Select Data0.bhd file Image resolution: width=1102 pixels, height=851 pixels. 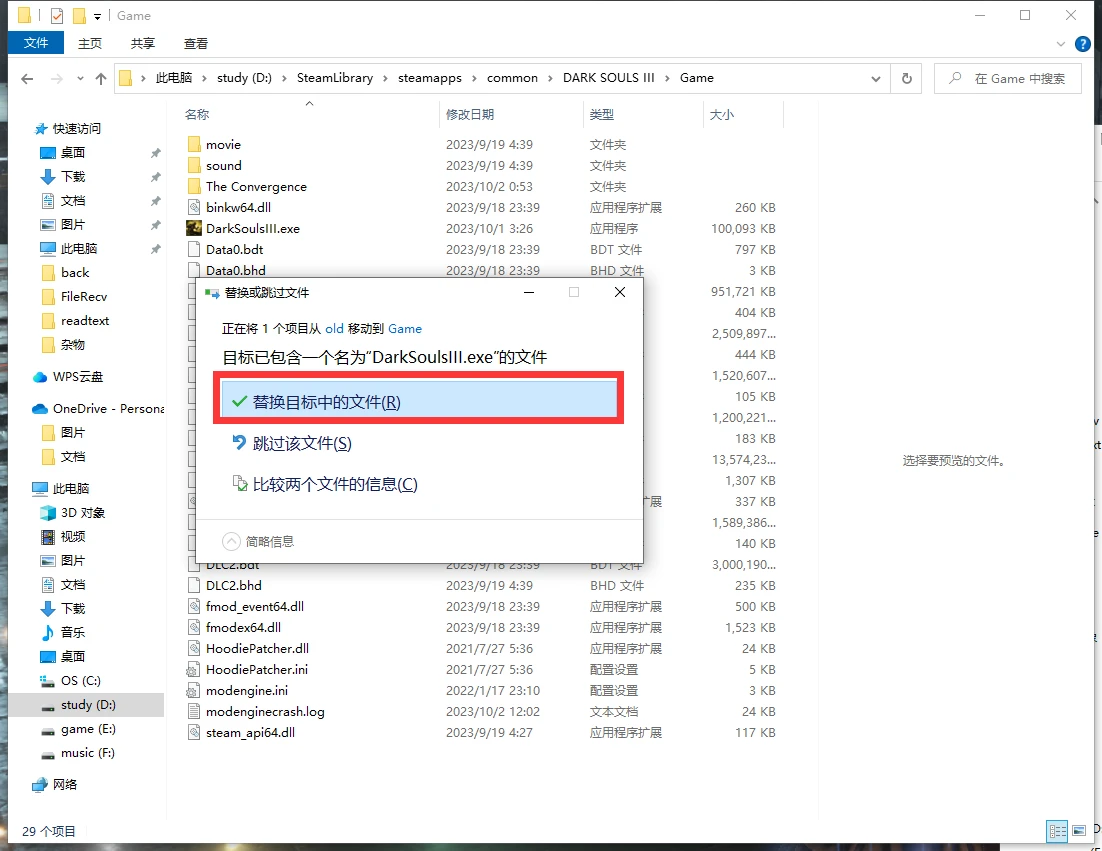click(235, 271)
